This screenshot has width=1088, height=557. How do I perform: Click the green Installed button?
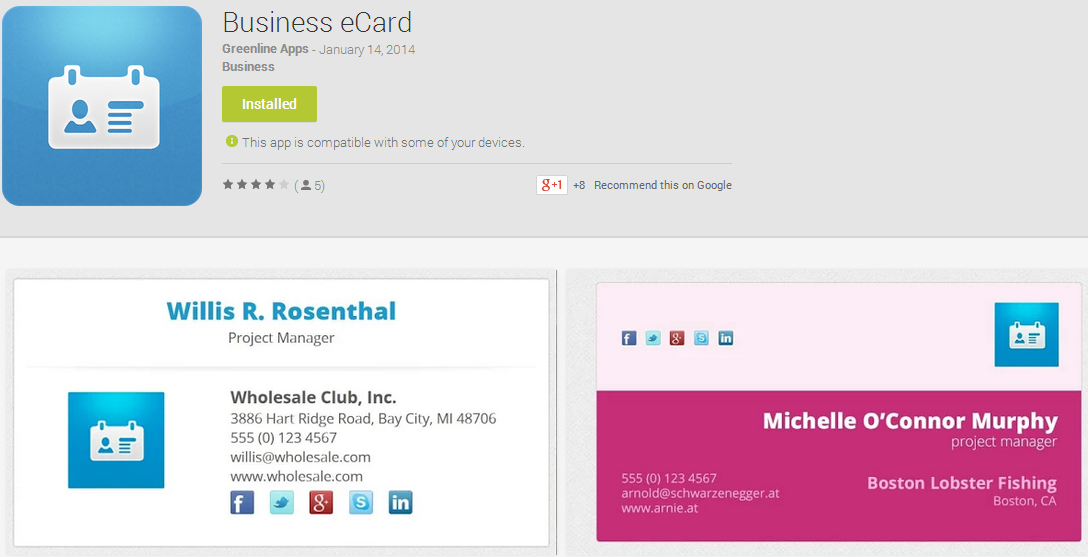[x=269, y=104]
